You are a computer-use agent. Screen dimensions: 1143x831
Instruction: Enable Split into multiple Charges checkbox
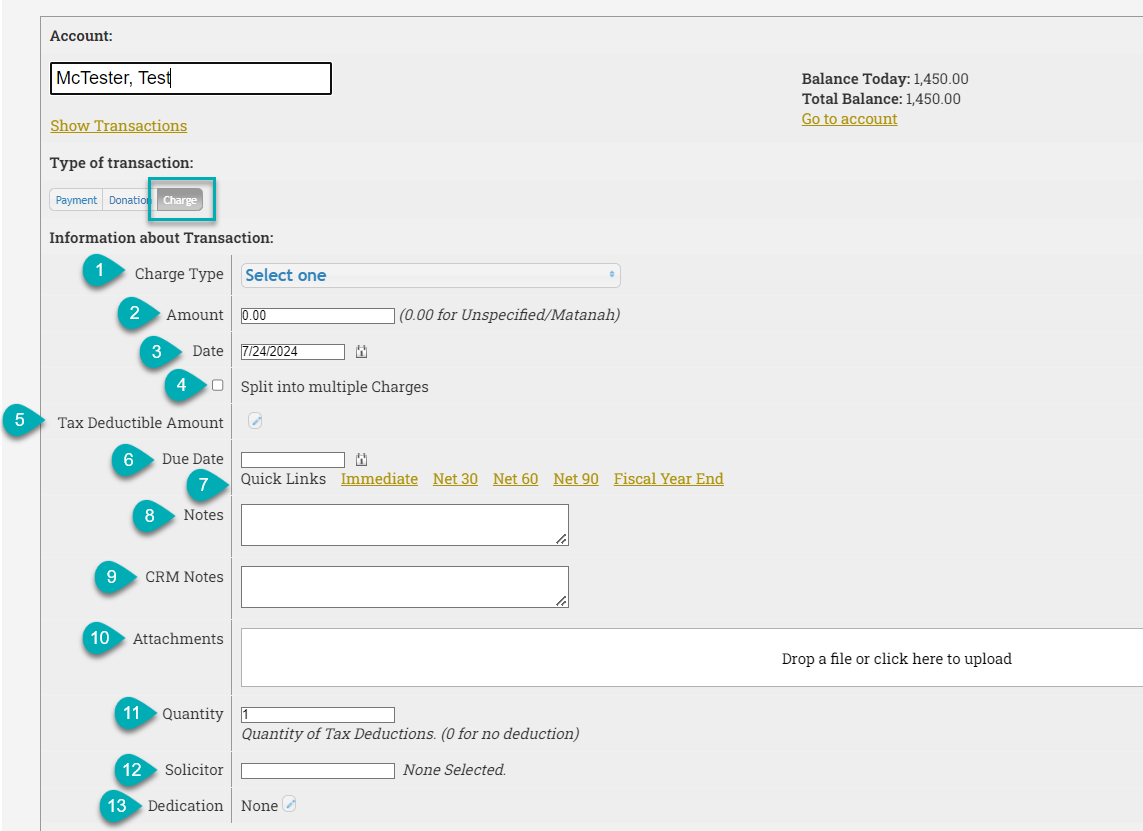pyautogui.click(x=217, y=386)
